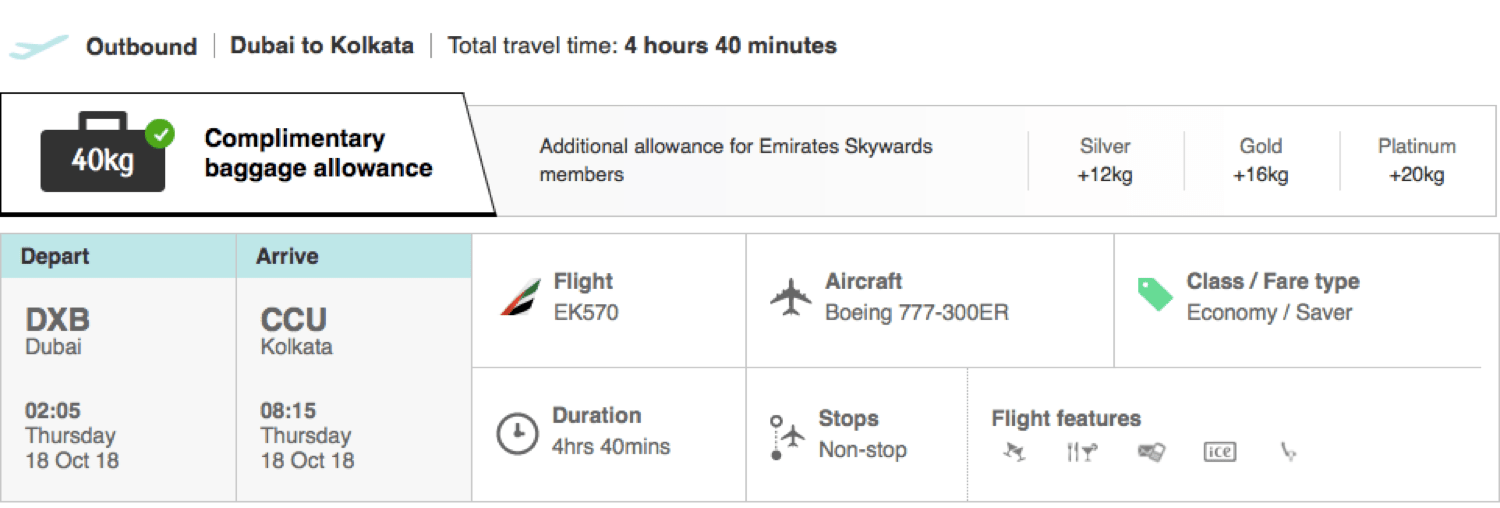Click the Silver +12kg allowance tier
The width and height of the screenshot is (1500, 508).
[1105, 160]
